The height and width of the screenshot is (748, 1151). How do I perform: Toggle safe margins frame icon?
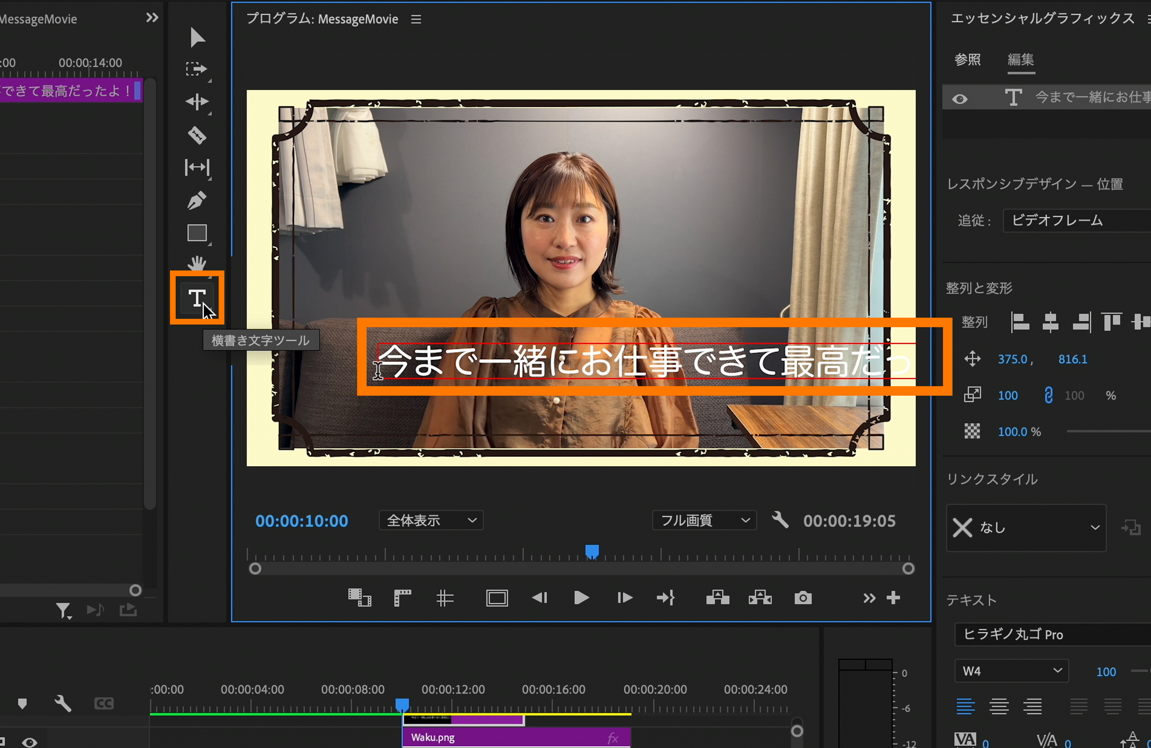pos(497,598)
